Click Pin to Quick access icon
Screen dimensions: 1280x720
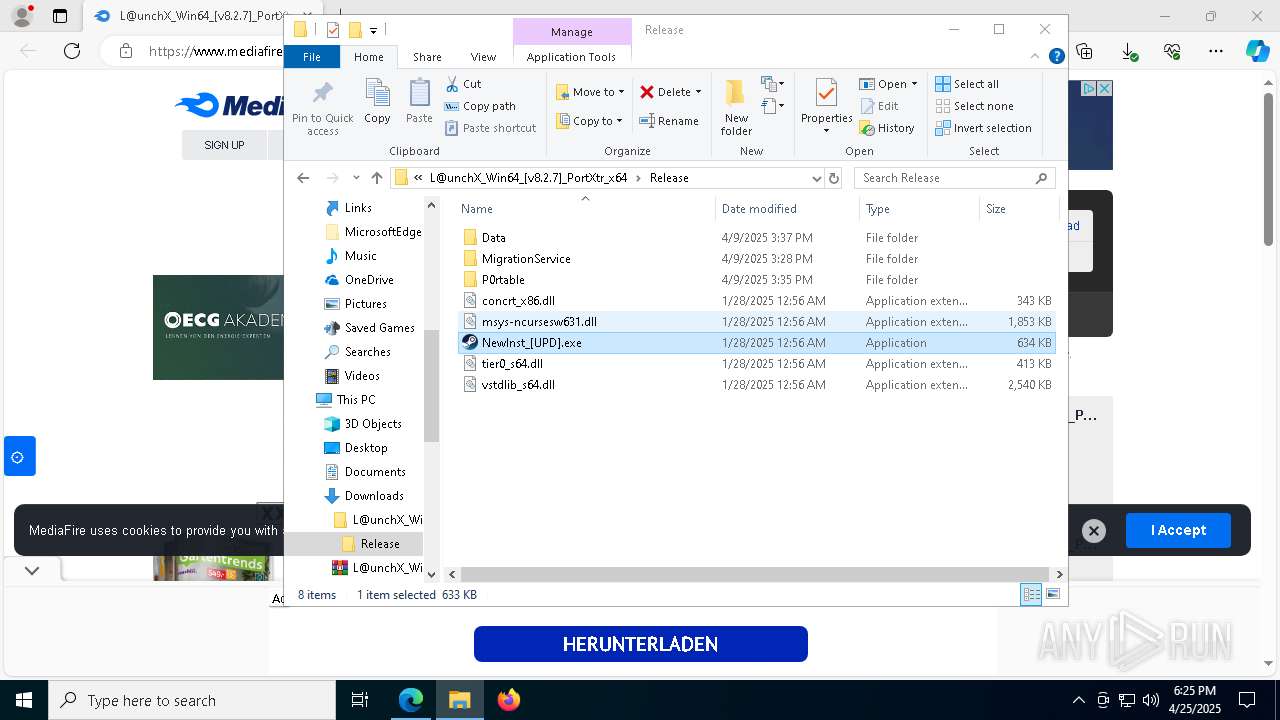pos(322,107)
